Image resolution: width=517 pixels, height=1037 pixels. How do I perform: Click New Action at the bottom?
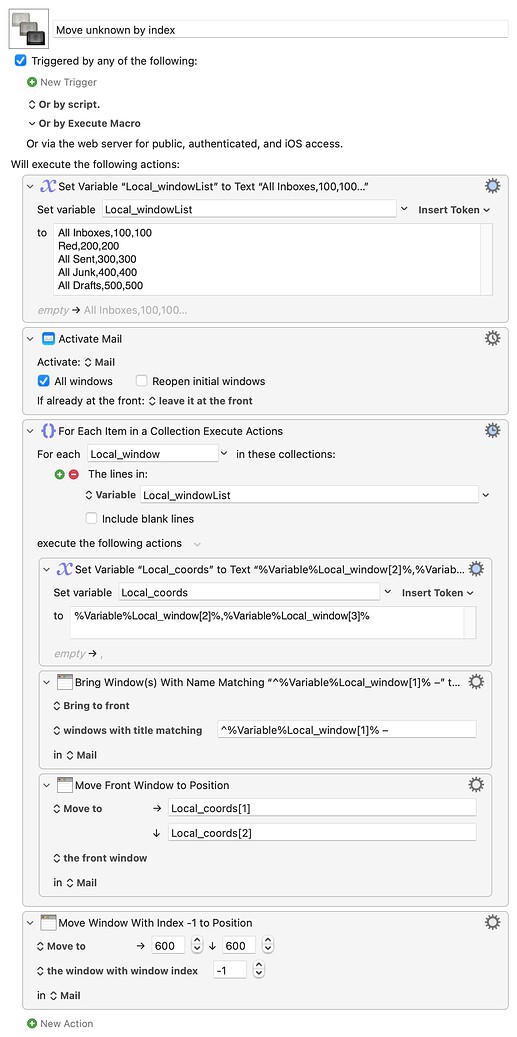[60, 1023]
